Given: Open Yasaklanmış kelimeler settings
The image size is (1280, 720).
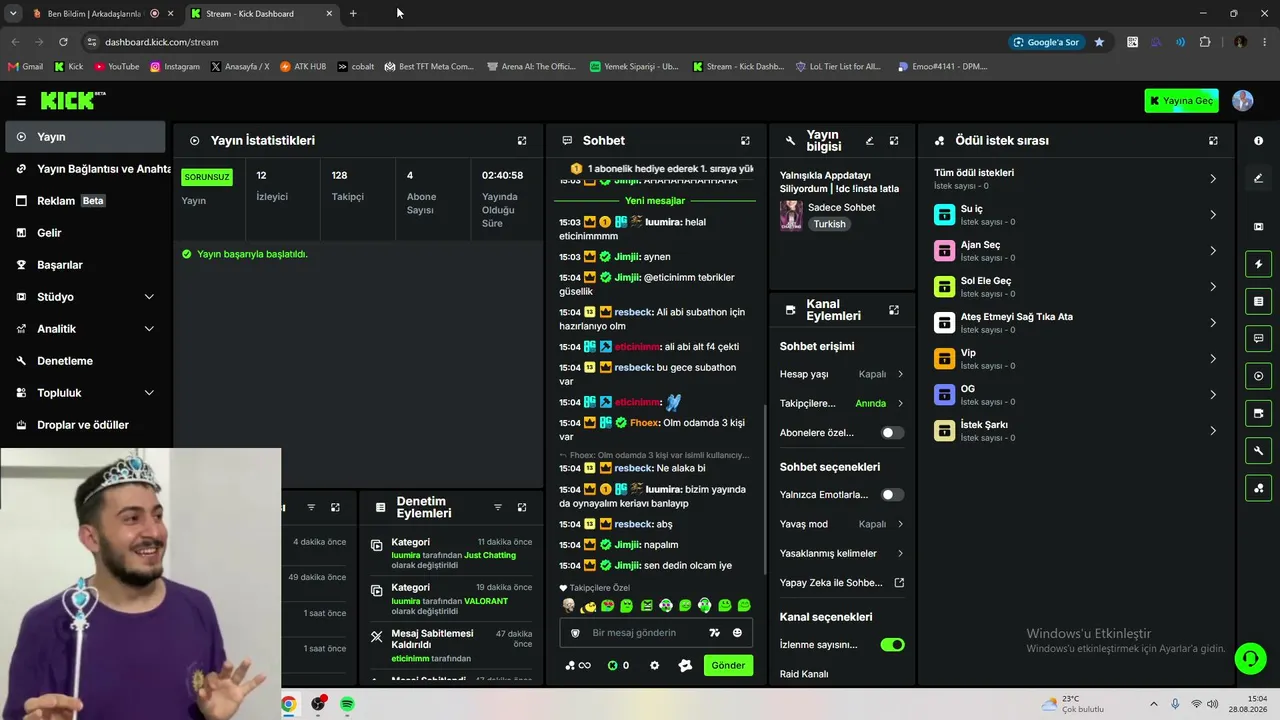Looking at the screenshot, I should pos(842,553).
